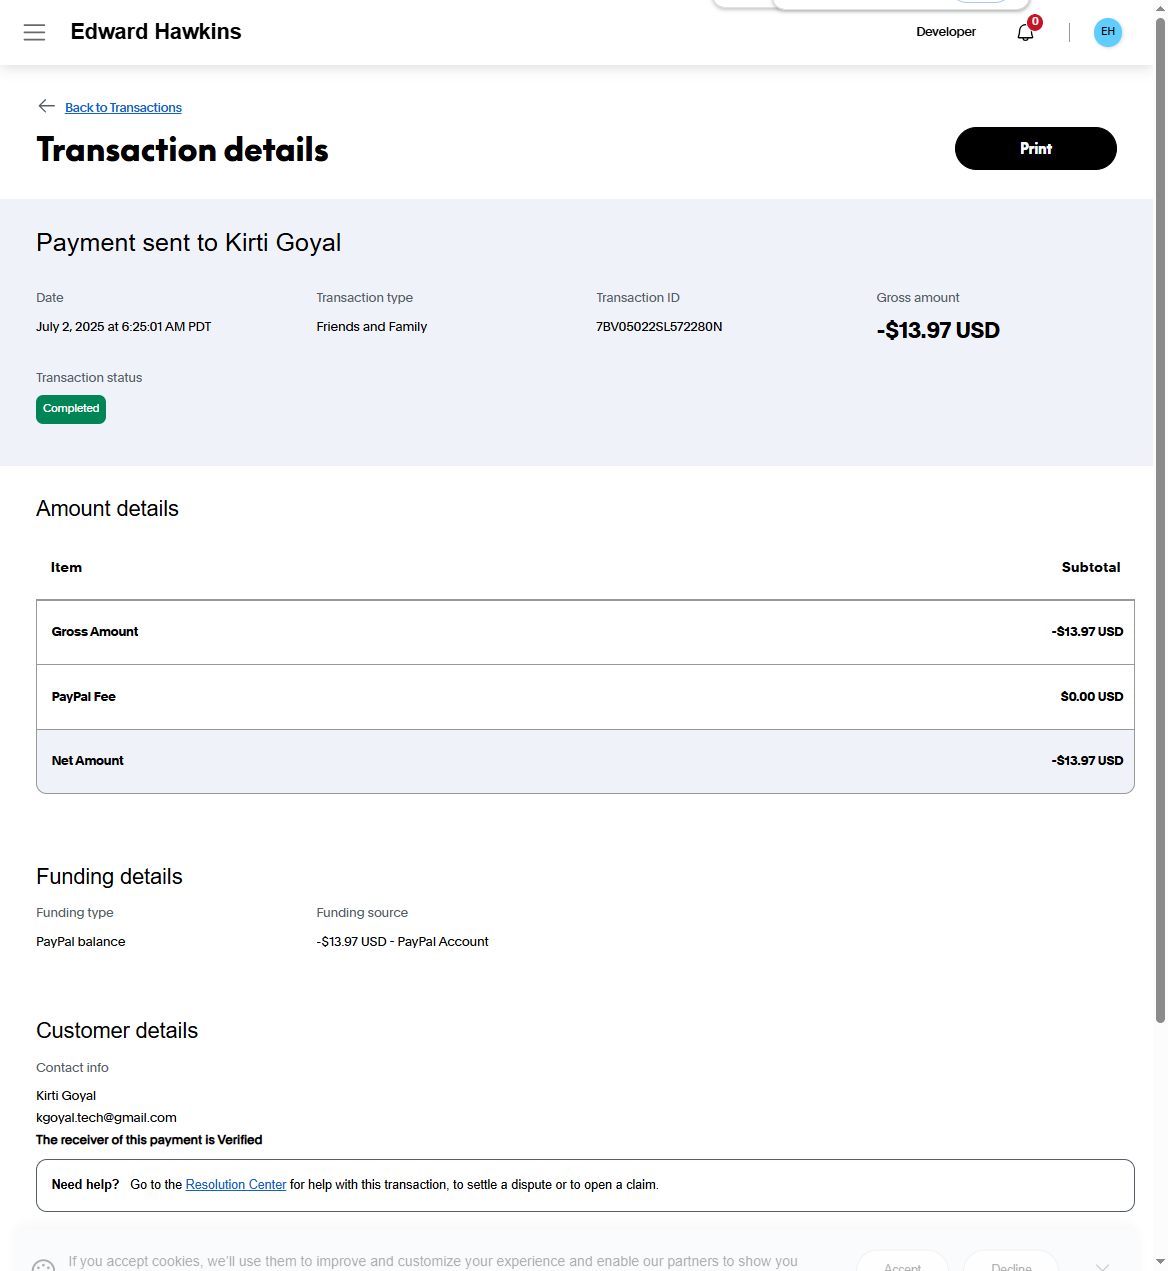Click the page vertical scrollbar
Screen dimensions: 1168x1271
point(1160,500)
